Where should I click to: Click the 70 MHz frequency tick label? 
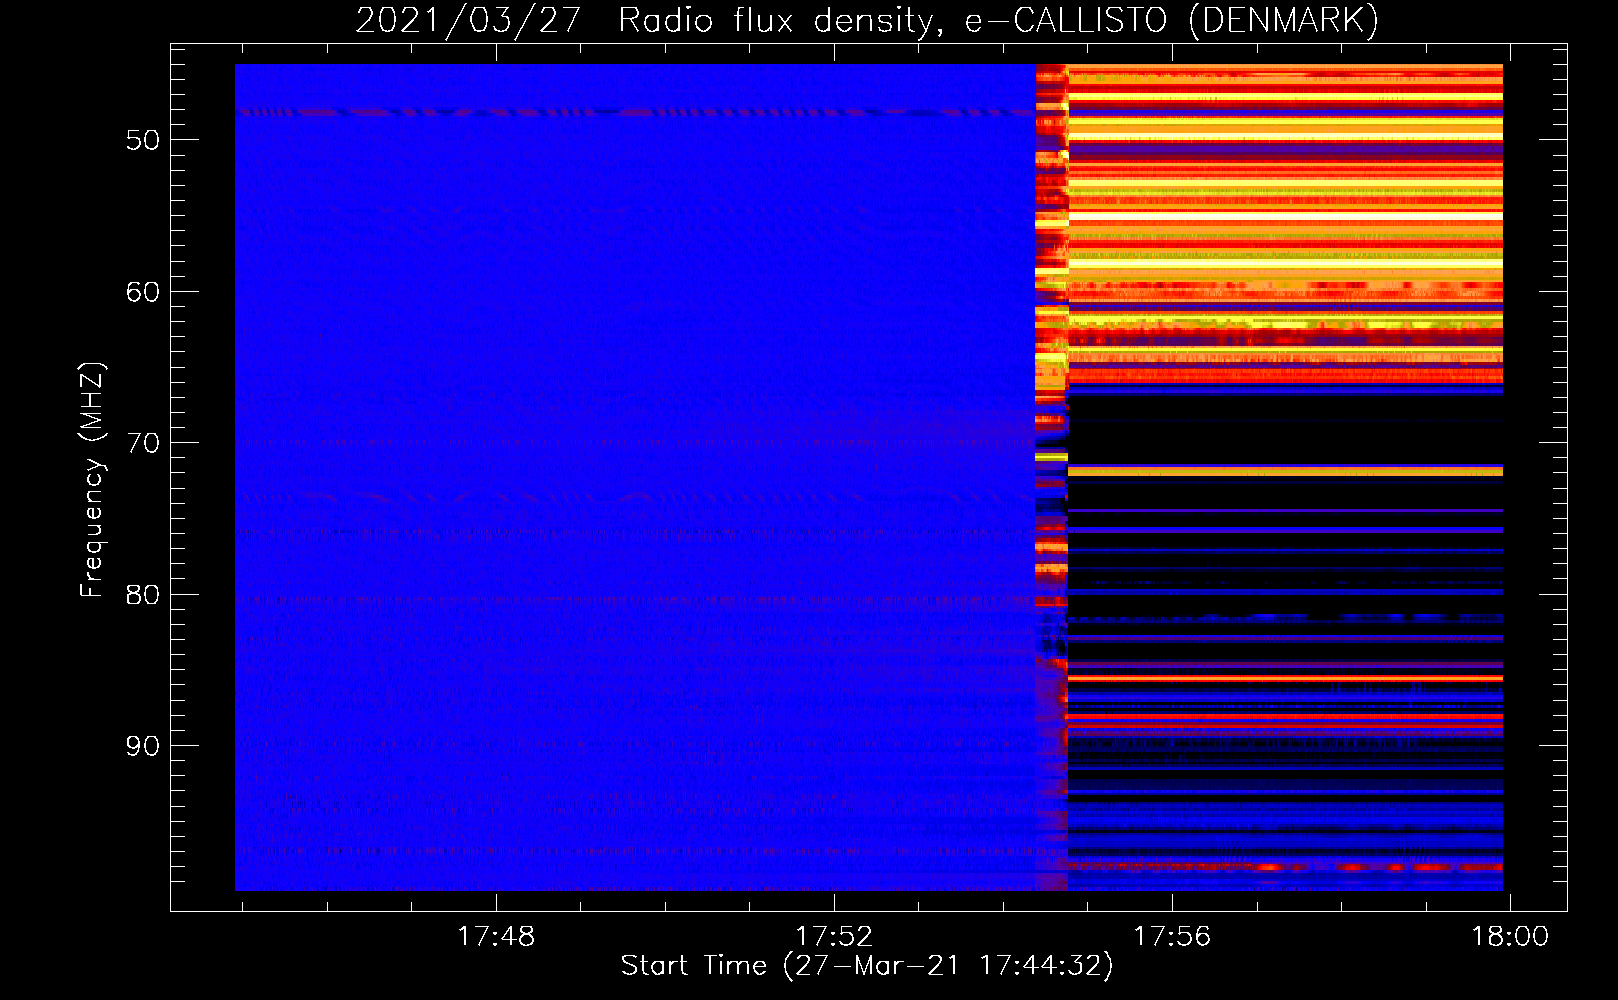tap(143, 443)
